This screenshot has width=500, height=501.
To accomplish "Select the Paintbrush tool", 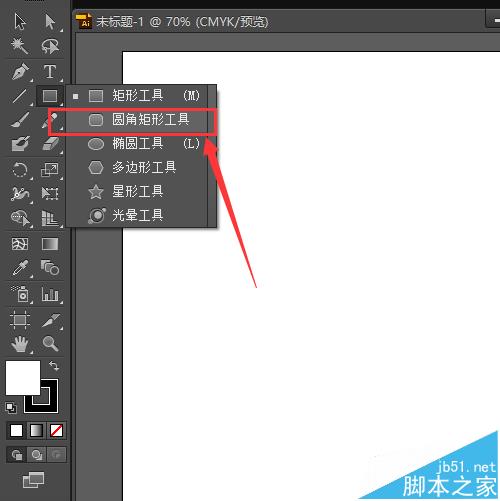I will tap(20, 120).
